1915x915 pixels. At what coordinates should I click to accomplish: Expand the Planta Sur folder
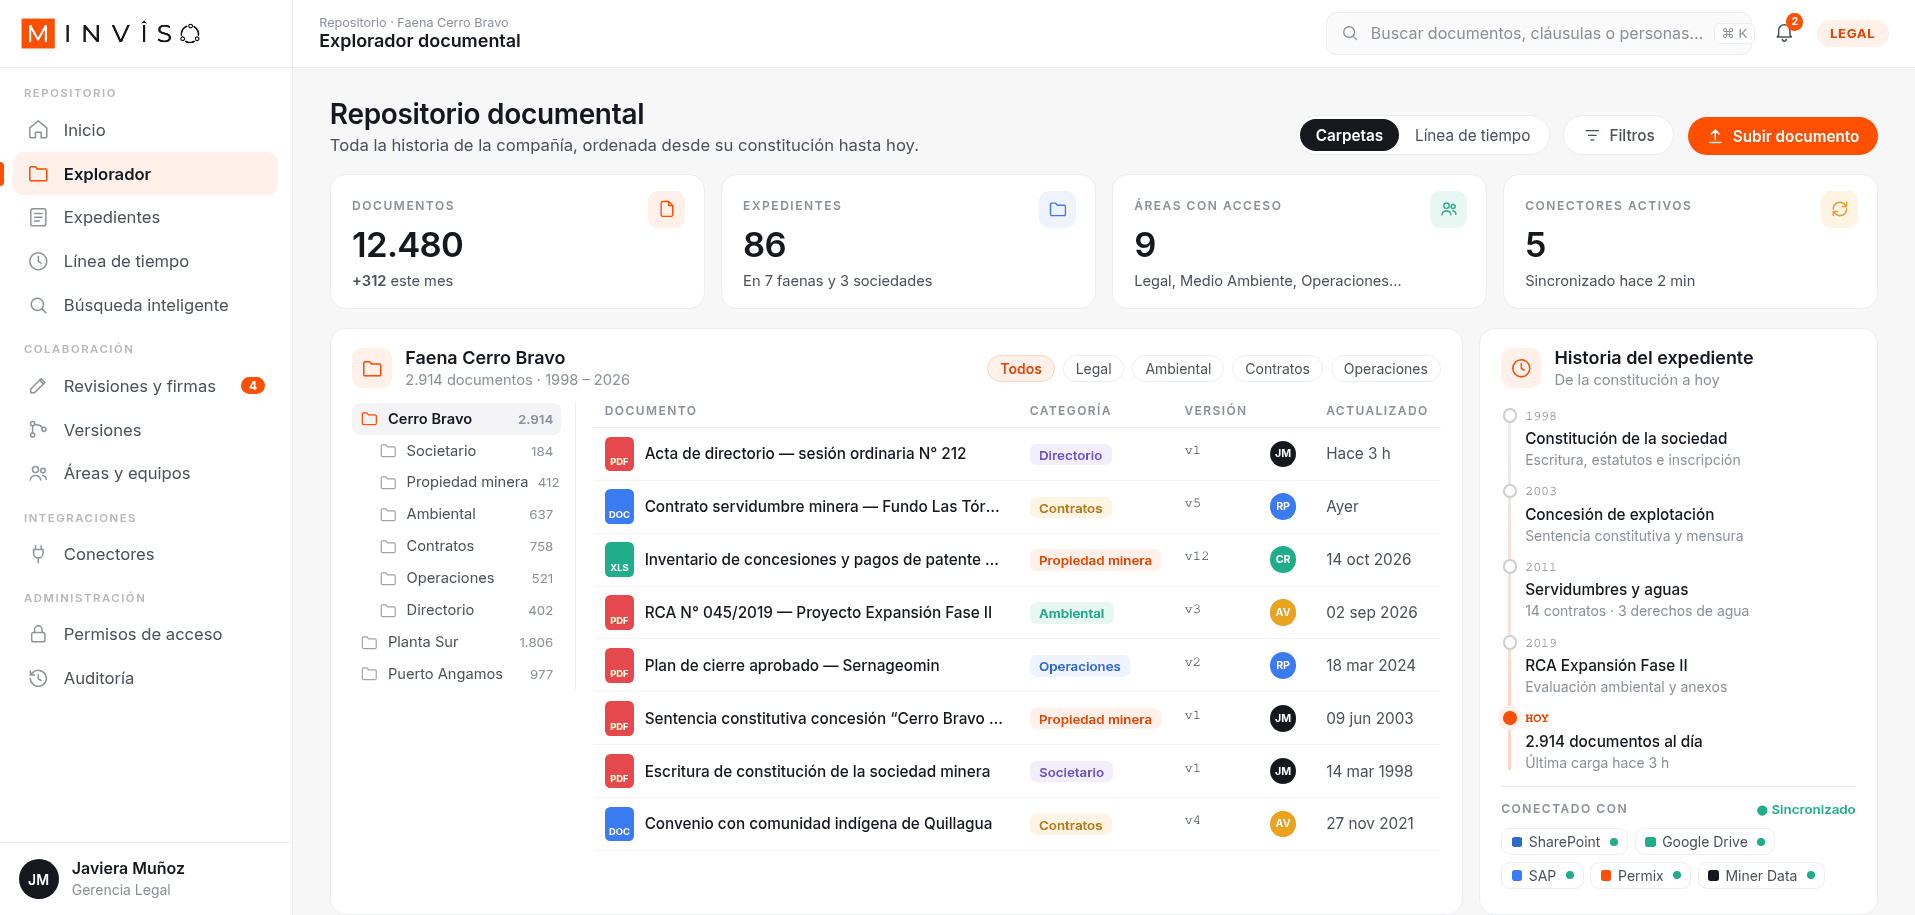457,642
